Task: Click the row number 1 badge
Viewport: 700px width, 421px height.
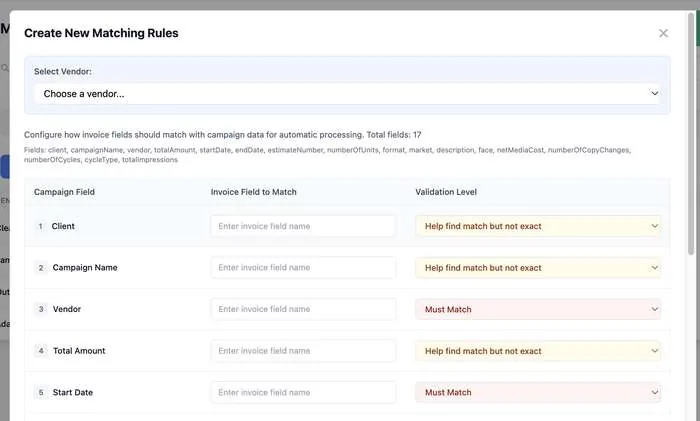Action: [41, 226]
